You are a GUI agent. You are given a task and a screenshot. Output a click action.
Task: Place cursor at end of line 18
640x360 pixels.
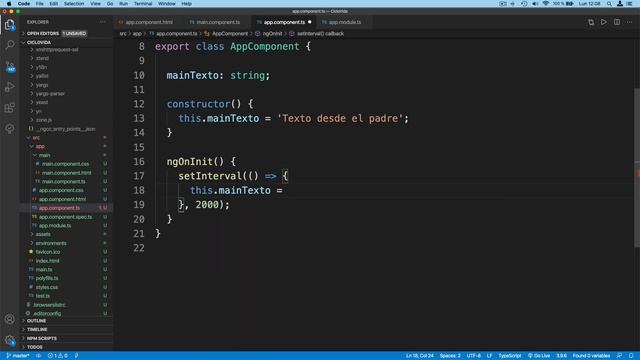click(x=283, y=190)
